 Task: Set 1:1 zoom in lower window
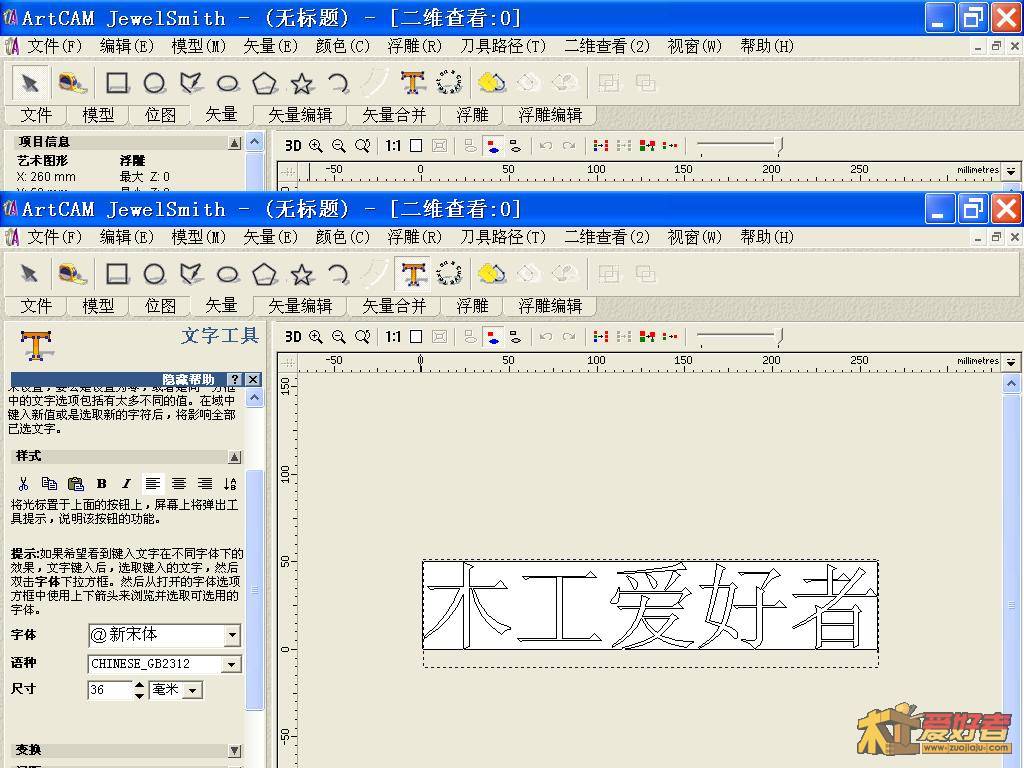point(392,337)
